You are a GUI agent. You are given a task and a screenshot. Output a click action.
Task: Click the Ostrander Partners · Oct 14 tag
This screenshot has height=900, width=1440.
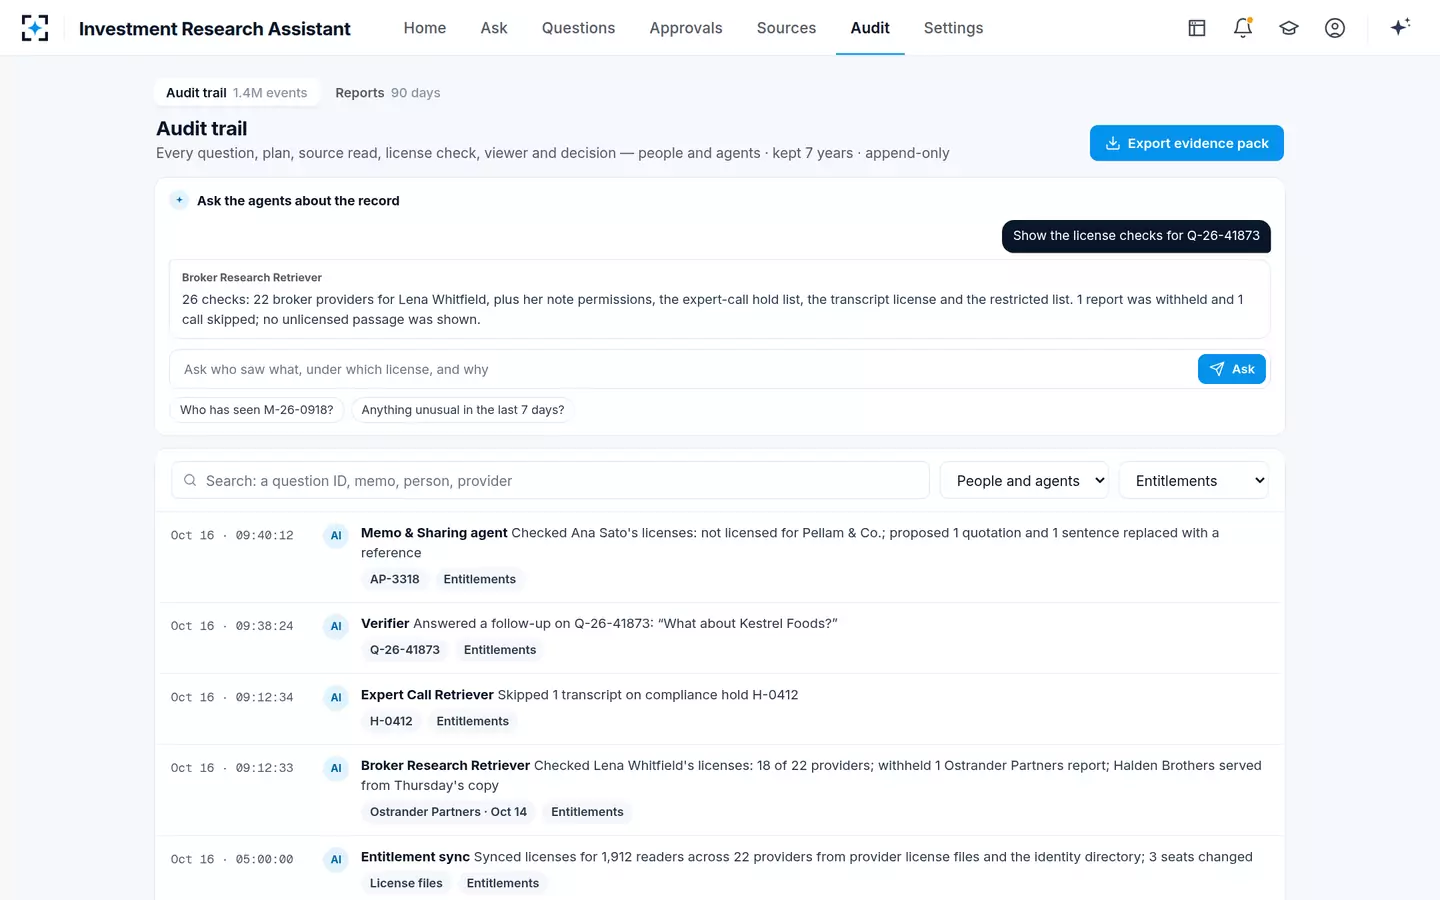point(448,812)
